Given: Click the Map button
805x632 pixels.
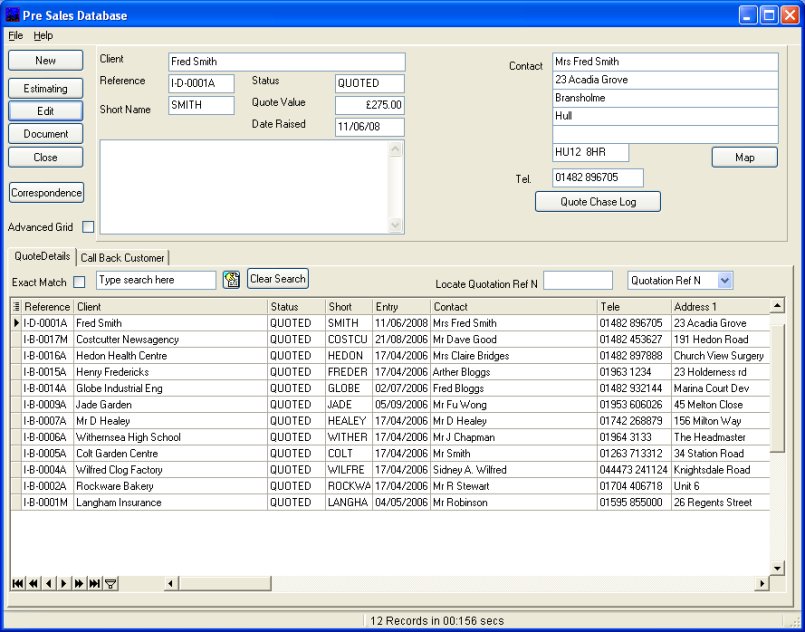Looking at the screenshot, I should tap(744, 157).
